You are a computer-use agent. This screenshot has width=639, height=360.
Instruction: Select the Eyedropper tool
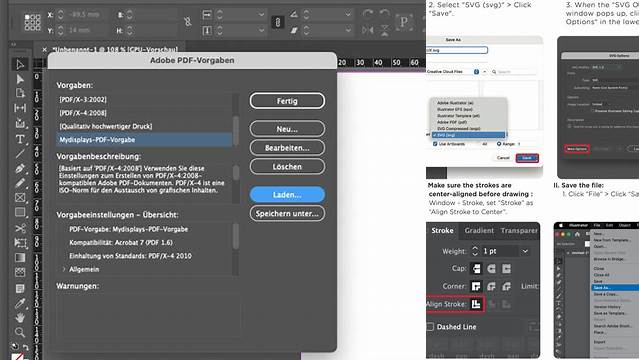pyautogui.click(x=20, y=303)
